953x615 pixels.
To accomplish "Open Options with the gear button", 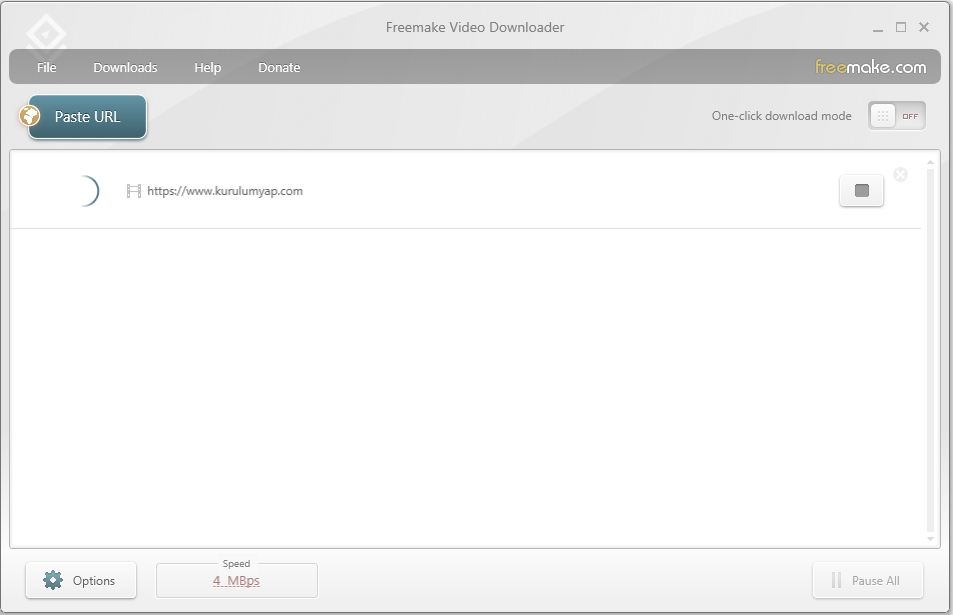I will (81, 580).
